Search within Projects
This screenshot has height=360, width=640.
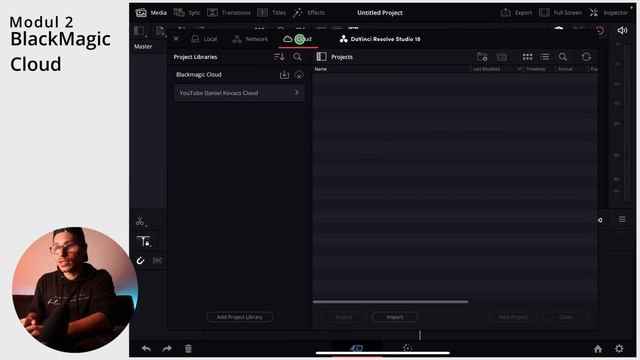(563, 57)
